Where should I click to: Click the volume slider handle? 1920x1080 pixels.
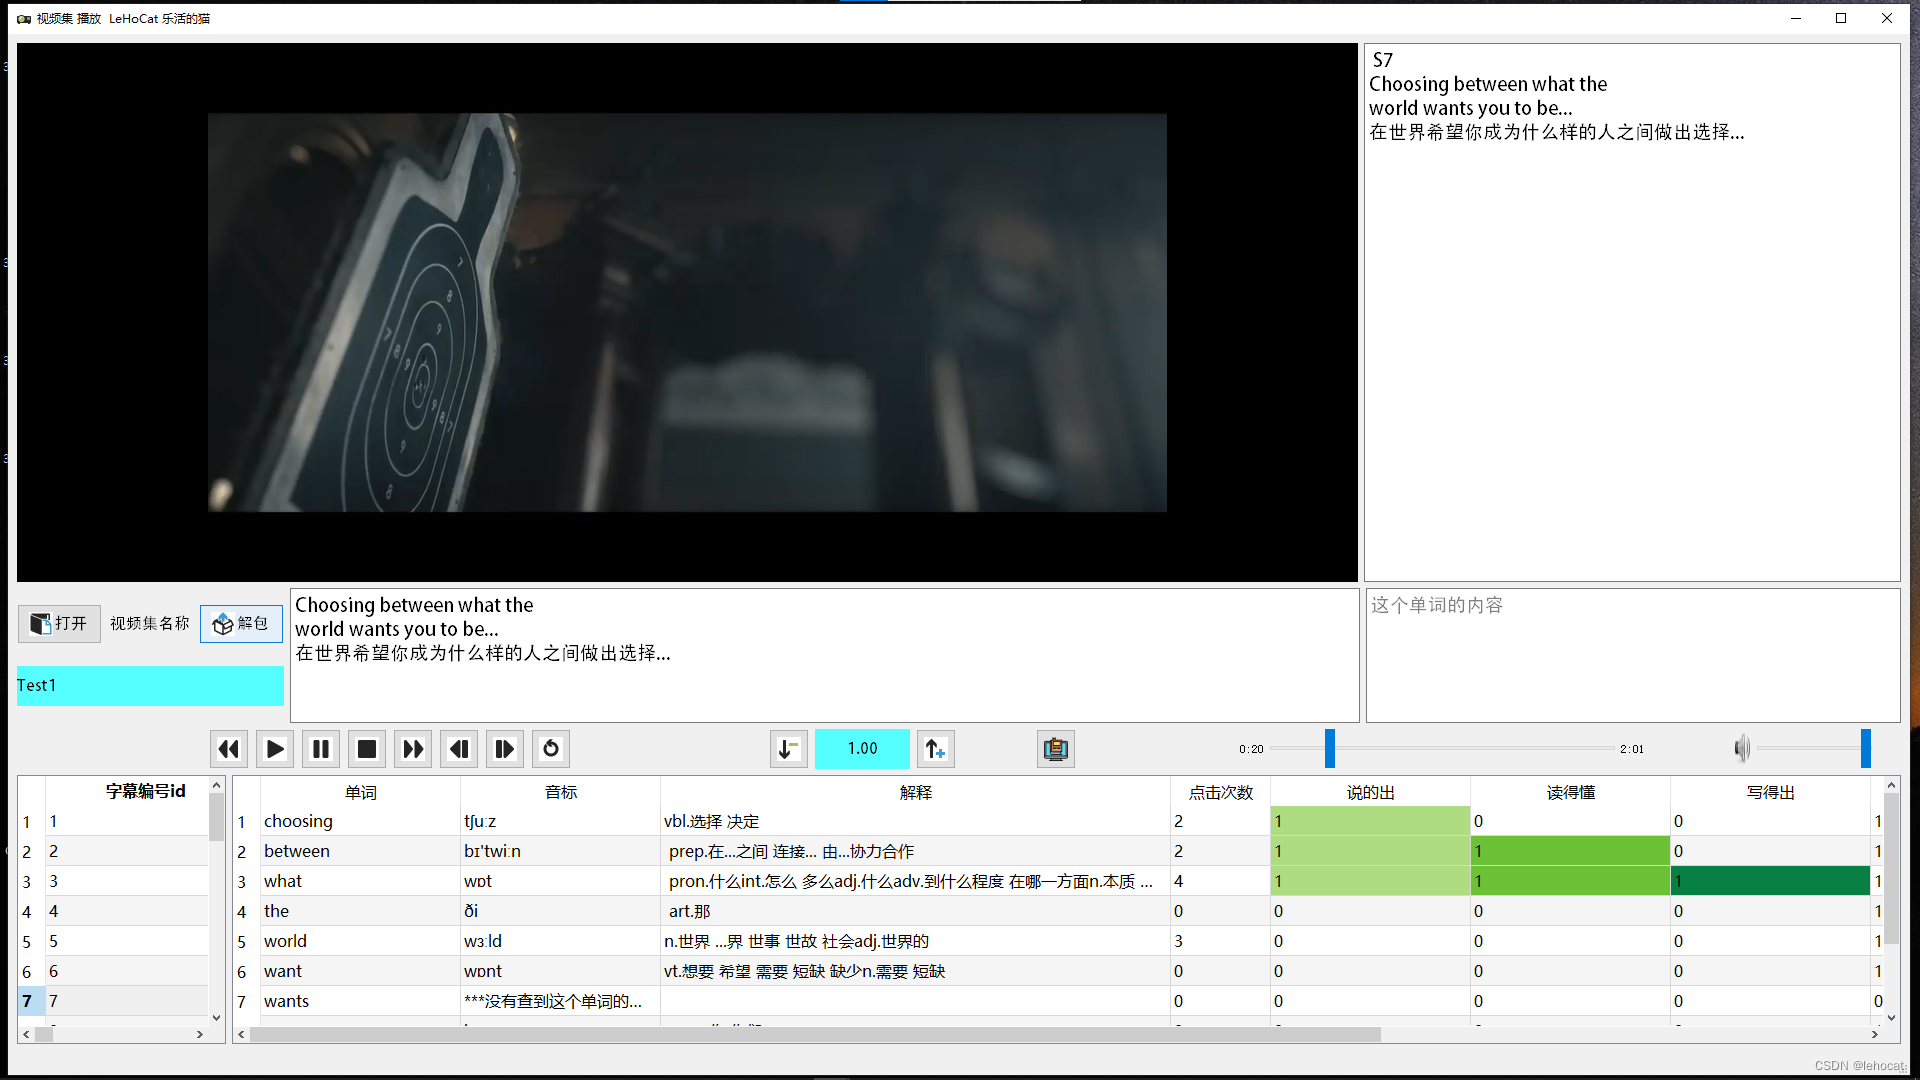coord(1865,749)
